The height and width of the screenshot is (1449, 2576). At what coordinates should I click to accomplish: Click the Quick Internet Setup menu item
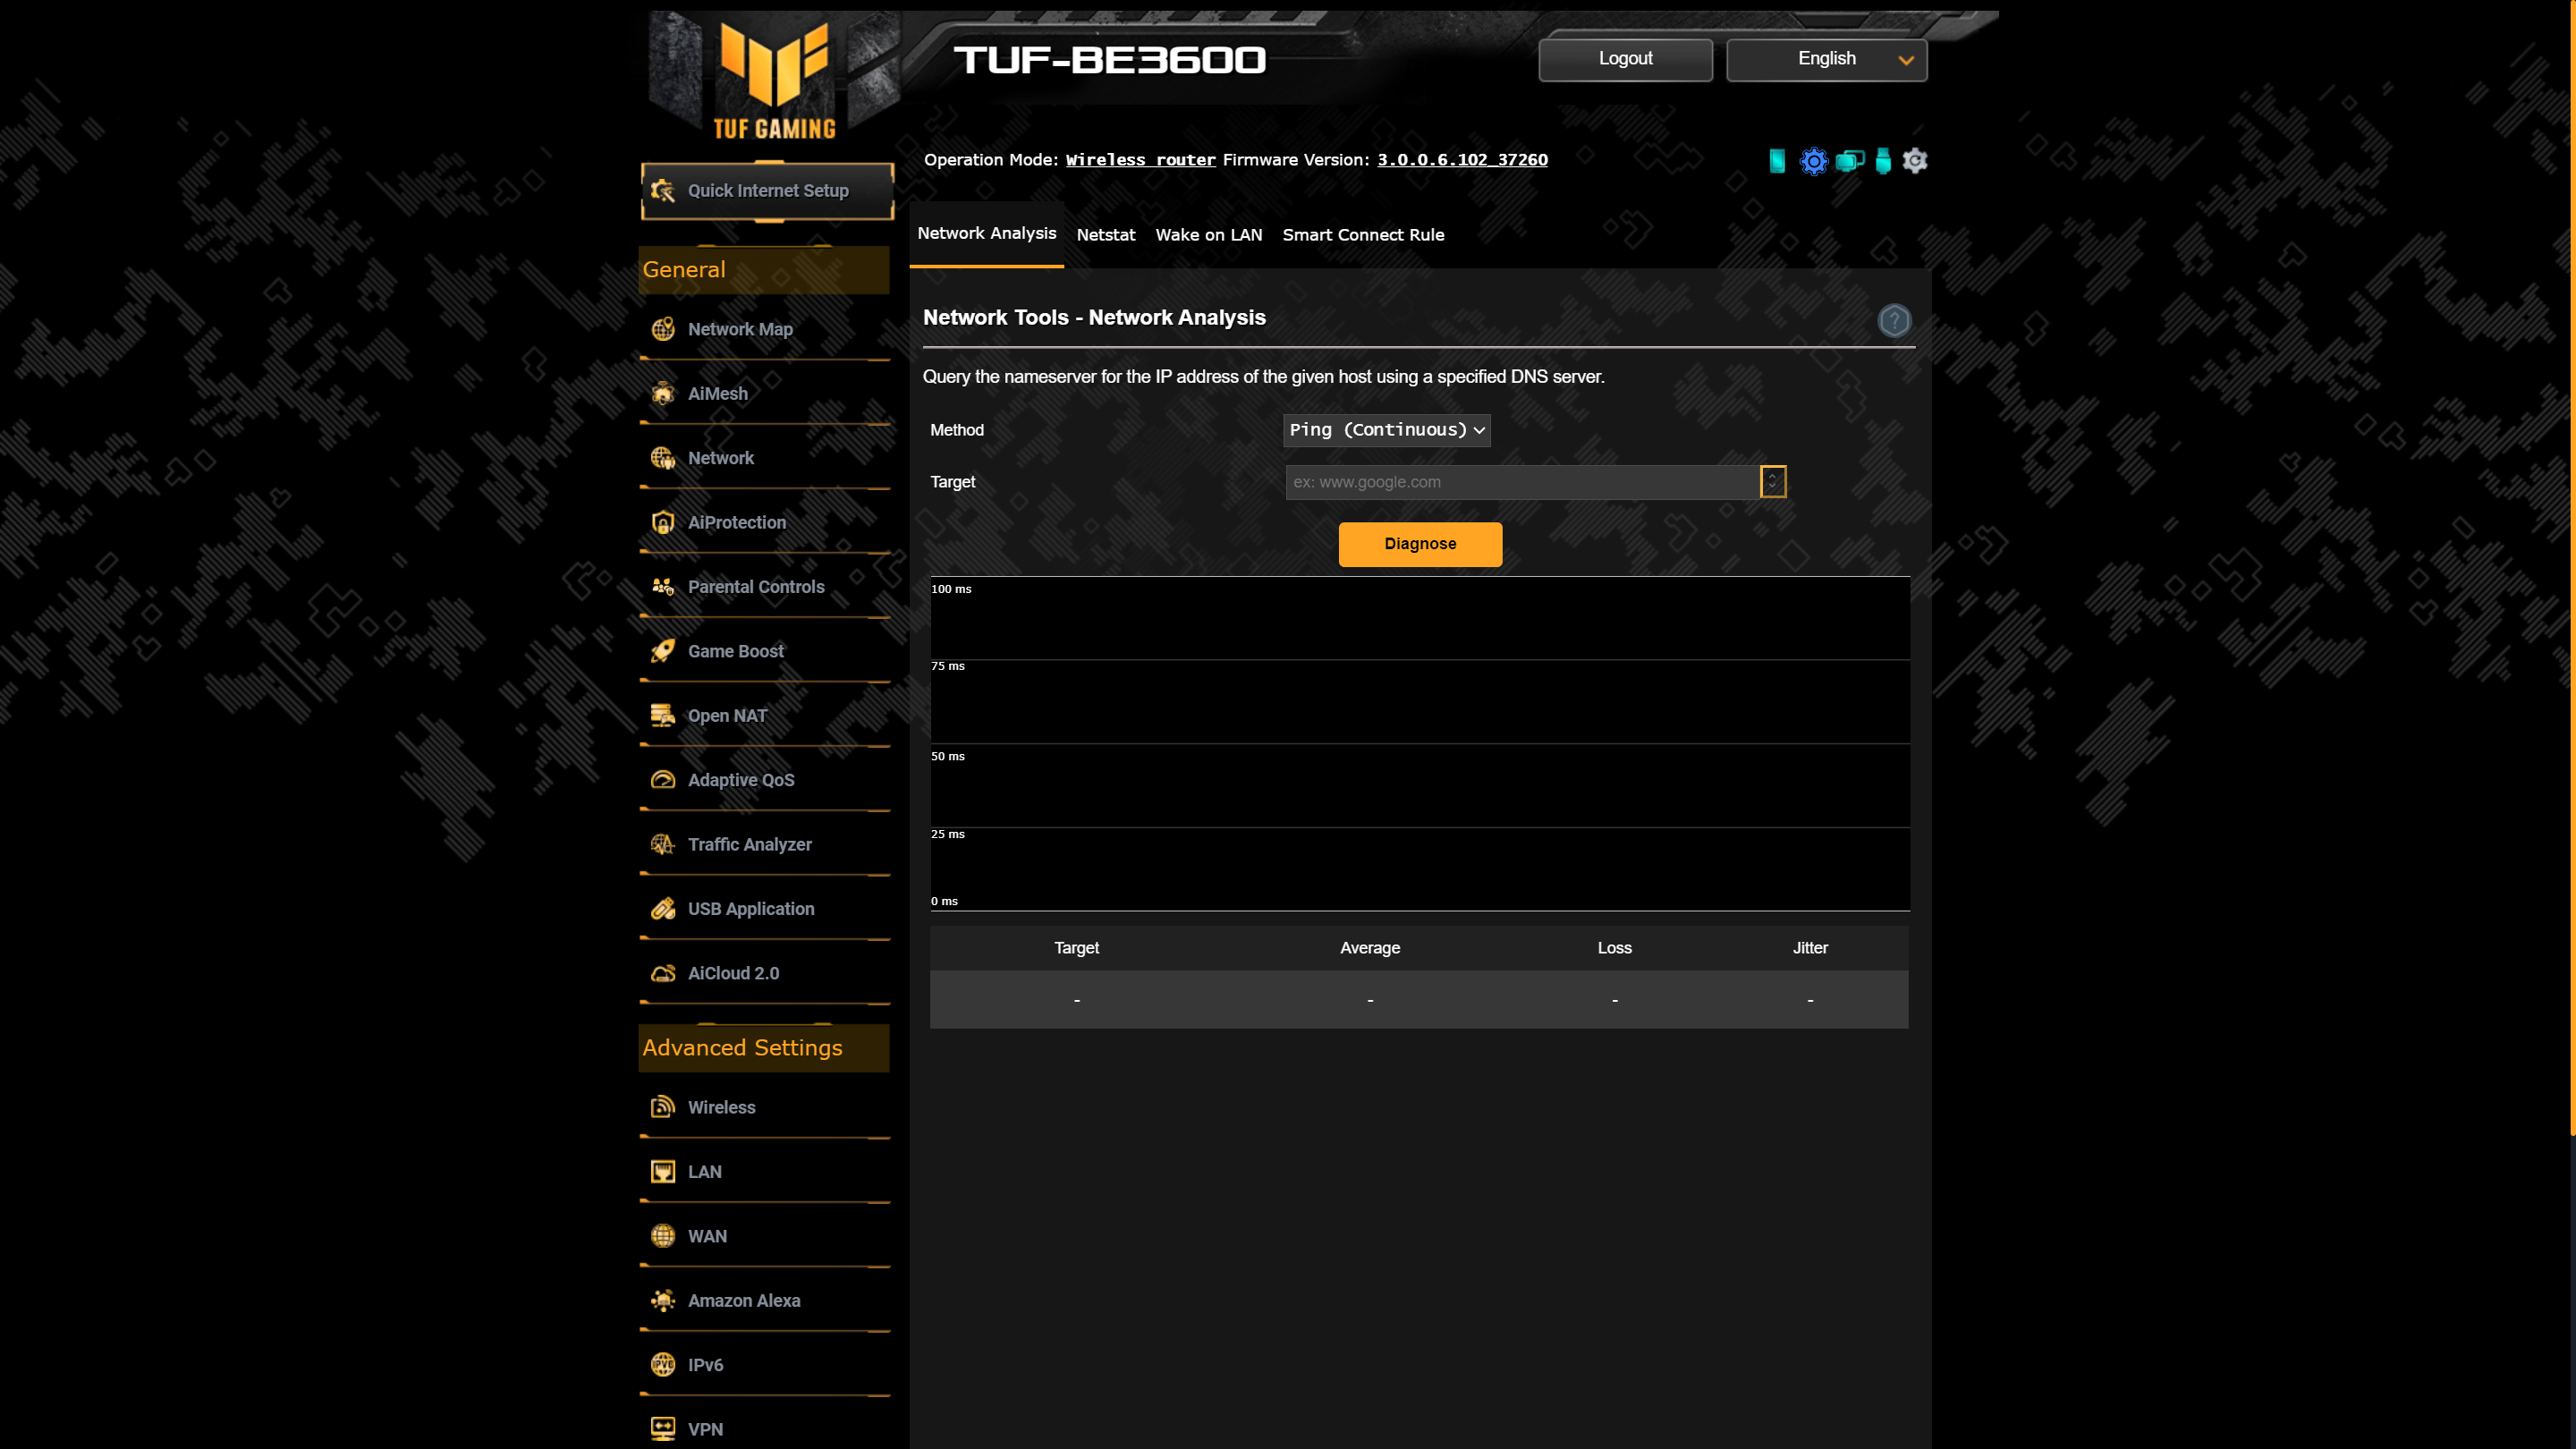pos(769,190)
